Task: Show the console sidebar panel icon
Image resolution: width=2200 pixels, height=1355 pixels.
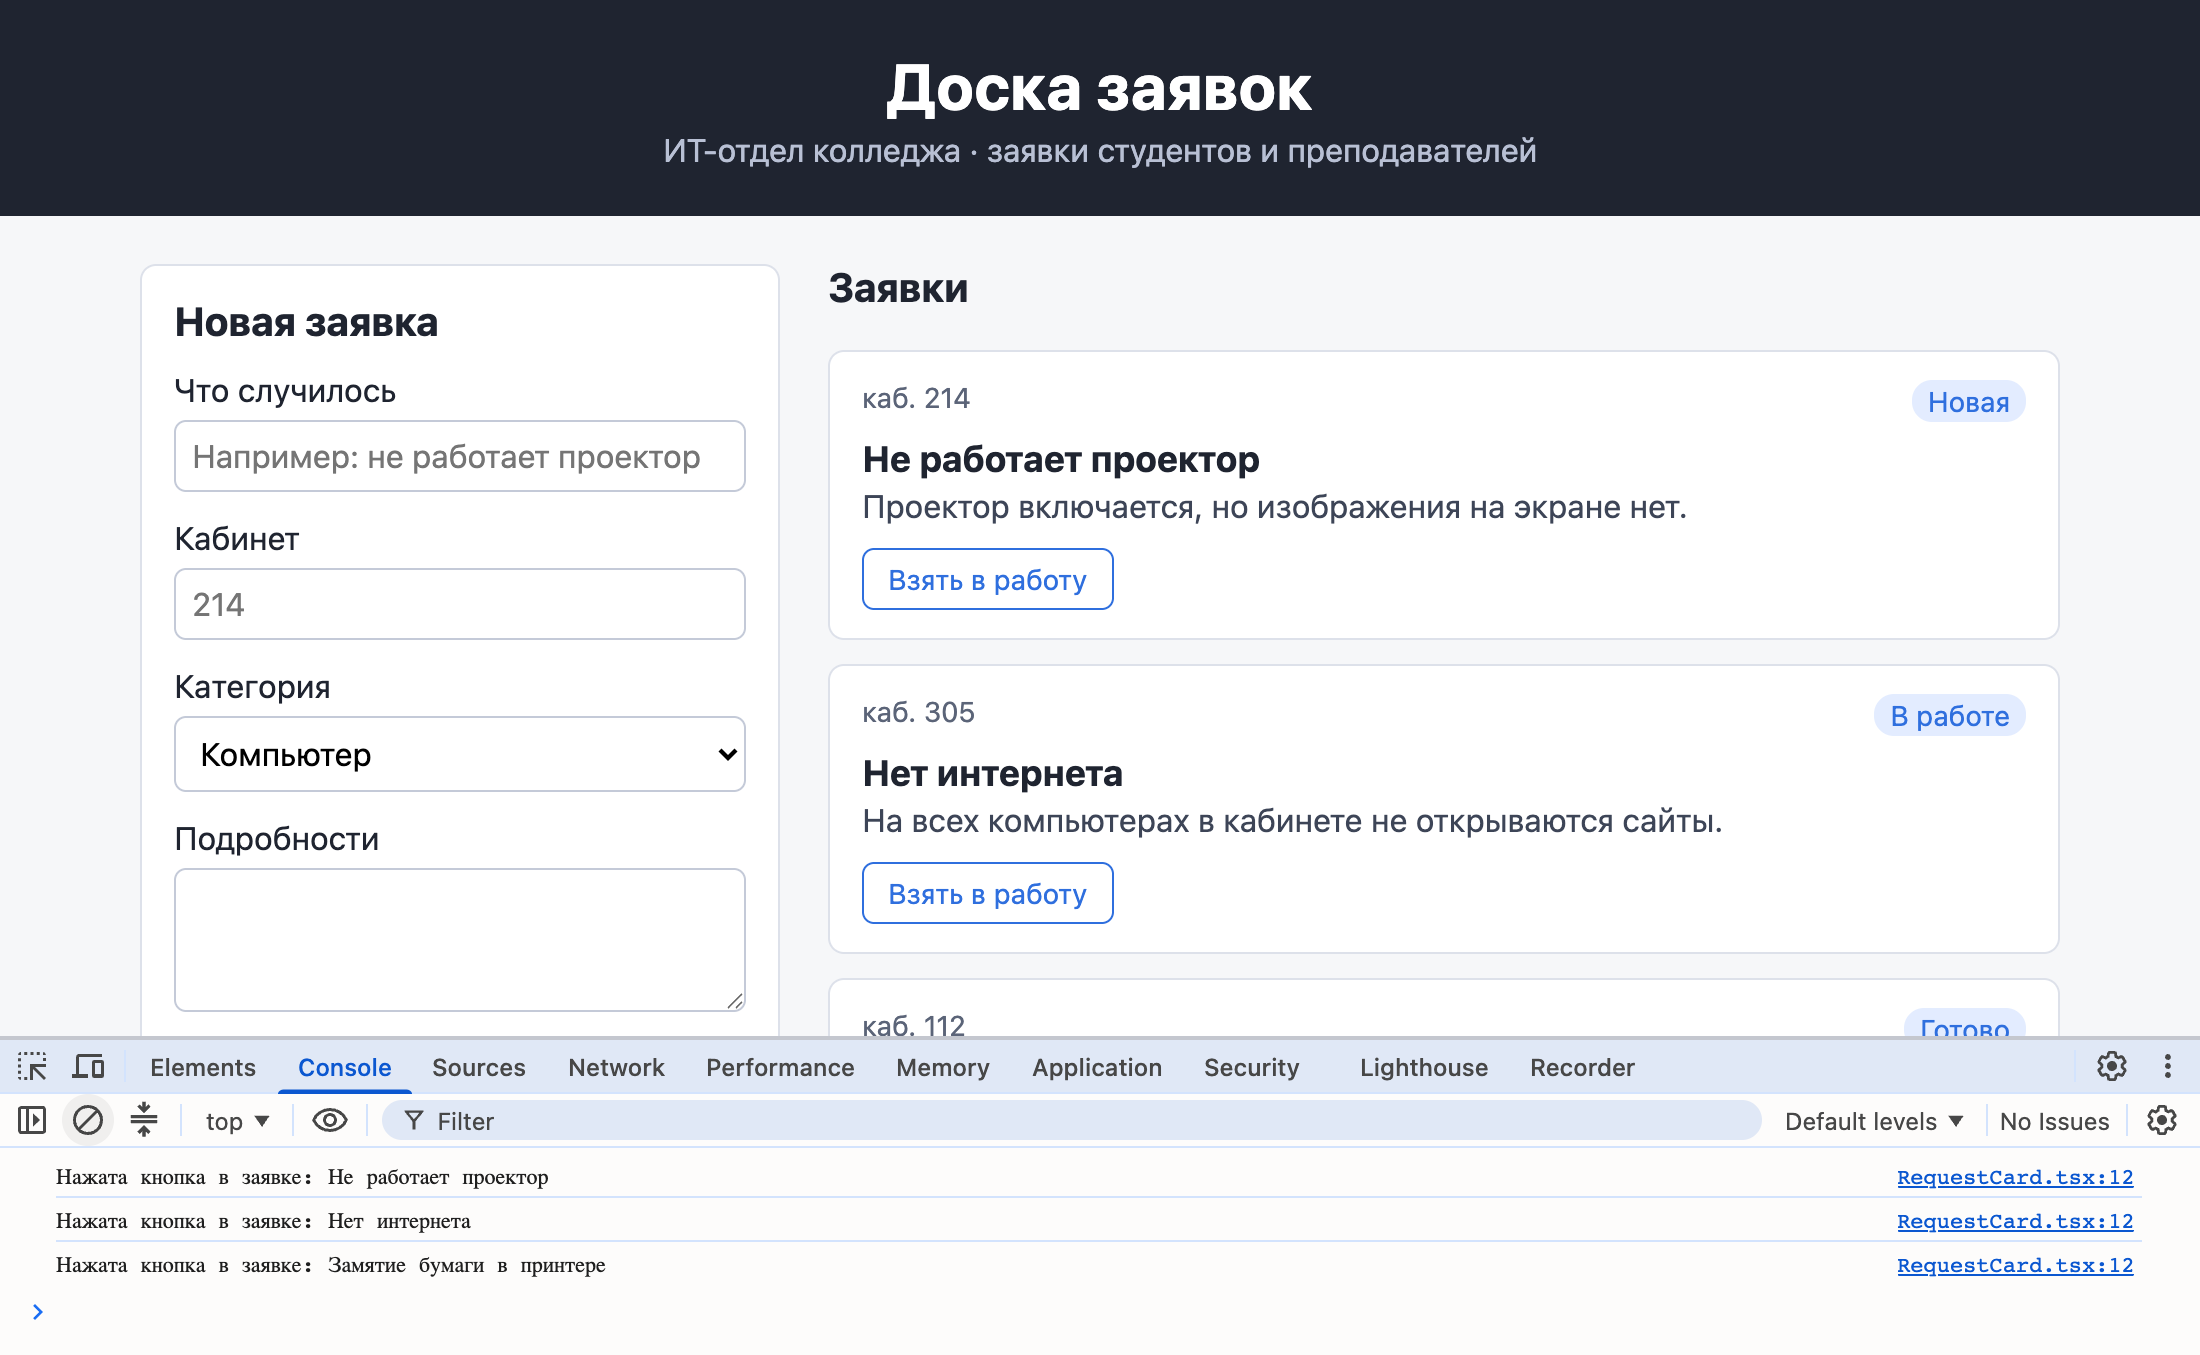Action: [x=32, y=1121]
